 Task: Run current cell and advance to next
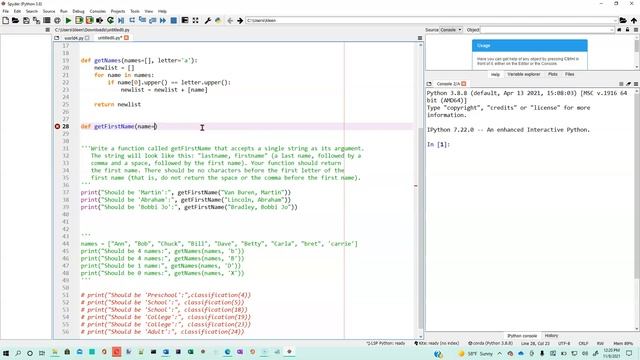(x=89, y=20)
